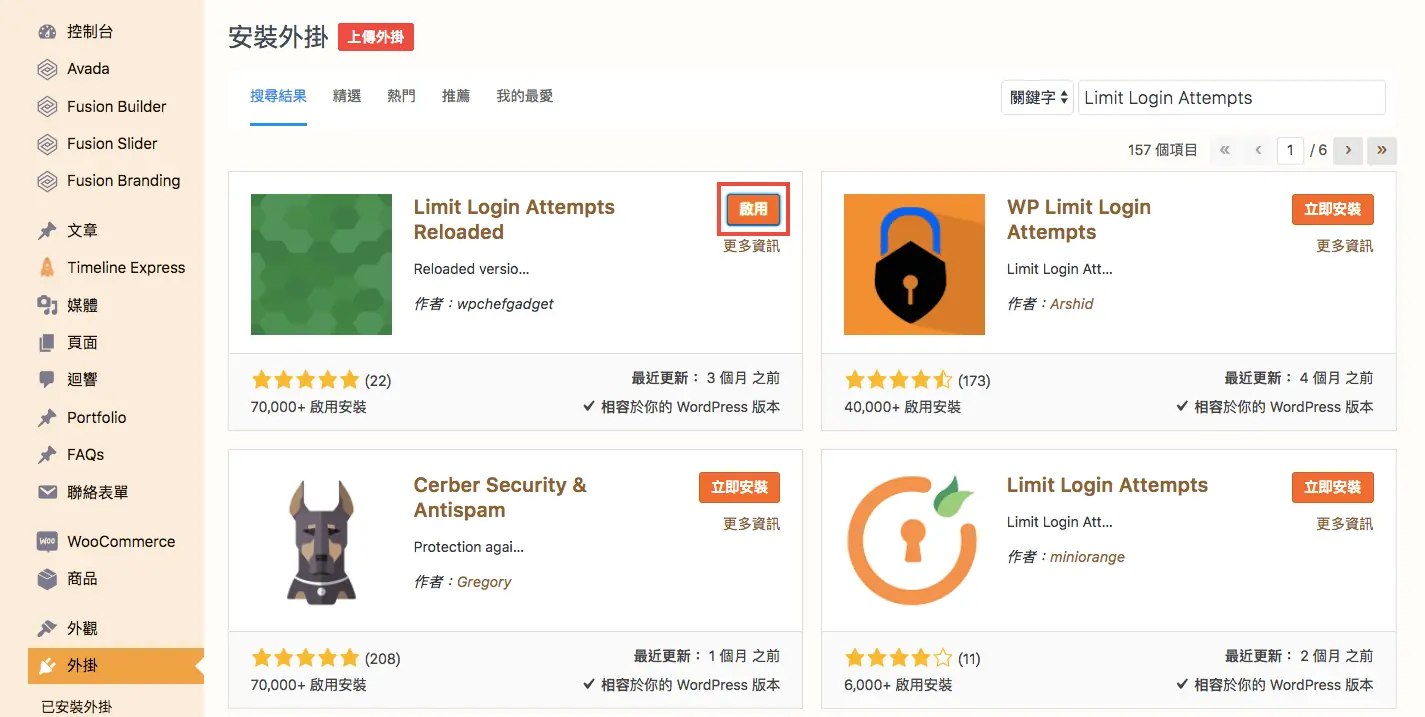
Task: Switch to the 搜尋結果 tab
Action: 278,97
